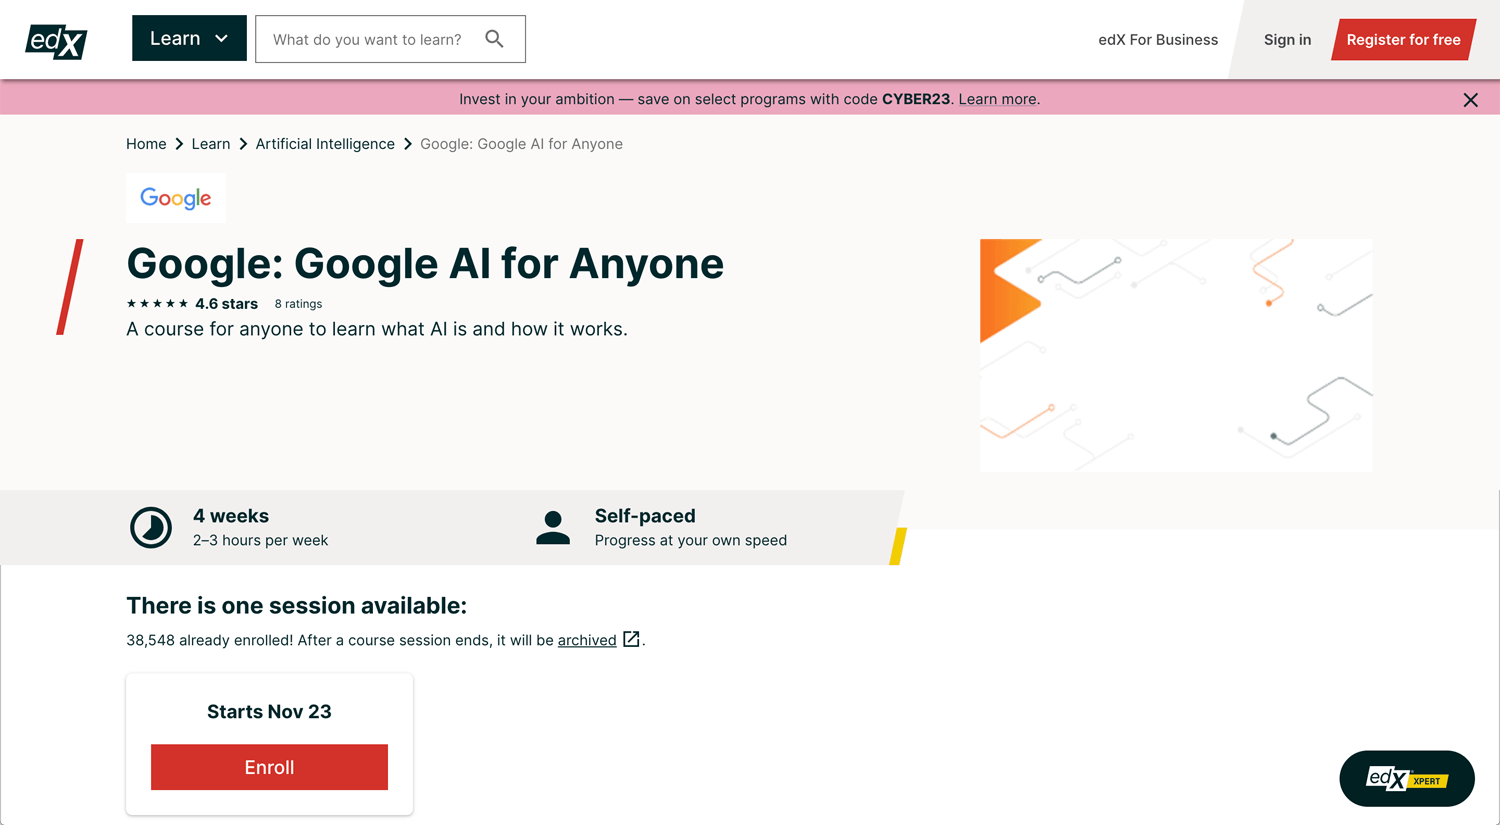This screenshot has height=825, width=1500.
Task: Click the 'Self-paced' label
Action: coord(645,516)
